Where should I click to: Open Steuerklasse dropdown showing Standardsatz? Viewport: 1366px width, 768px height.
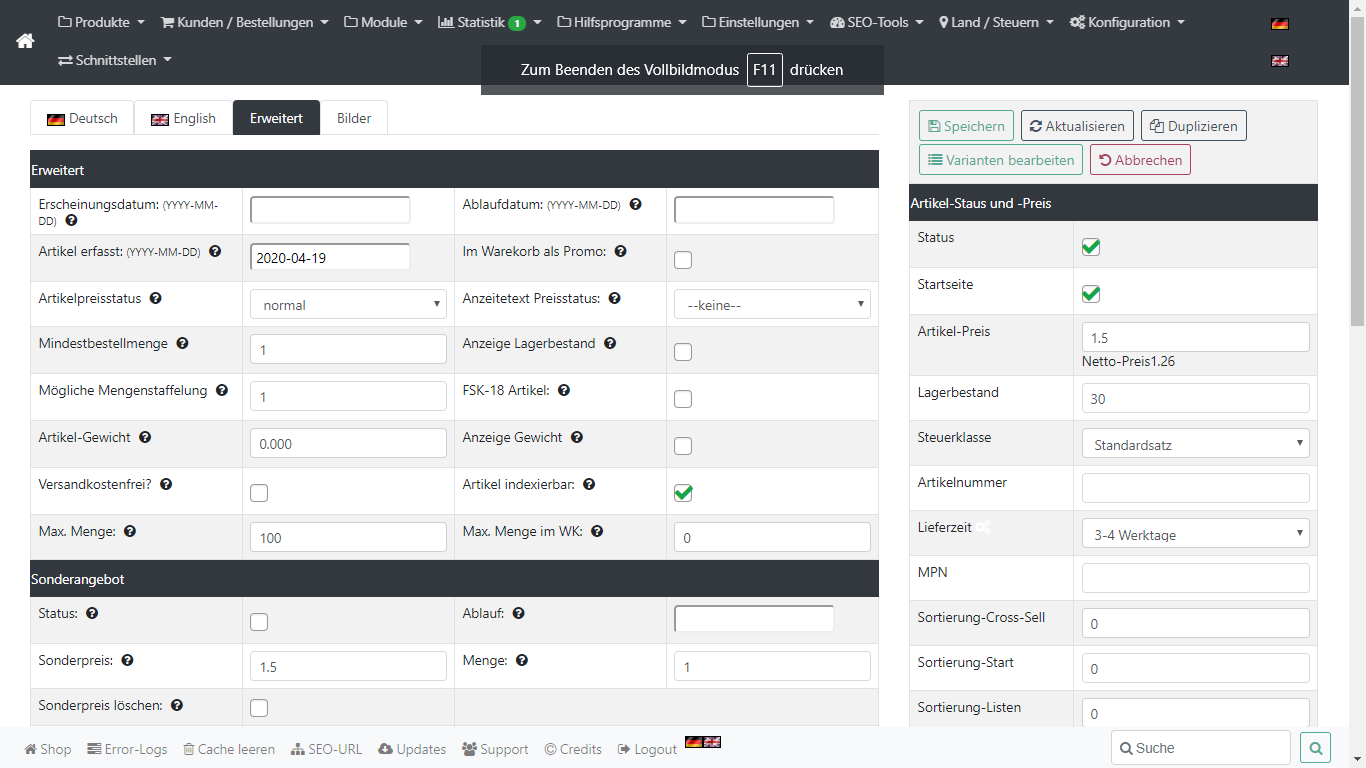pyautogui.click(x=1196, y=443)
